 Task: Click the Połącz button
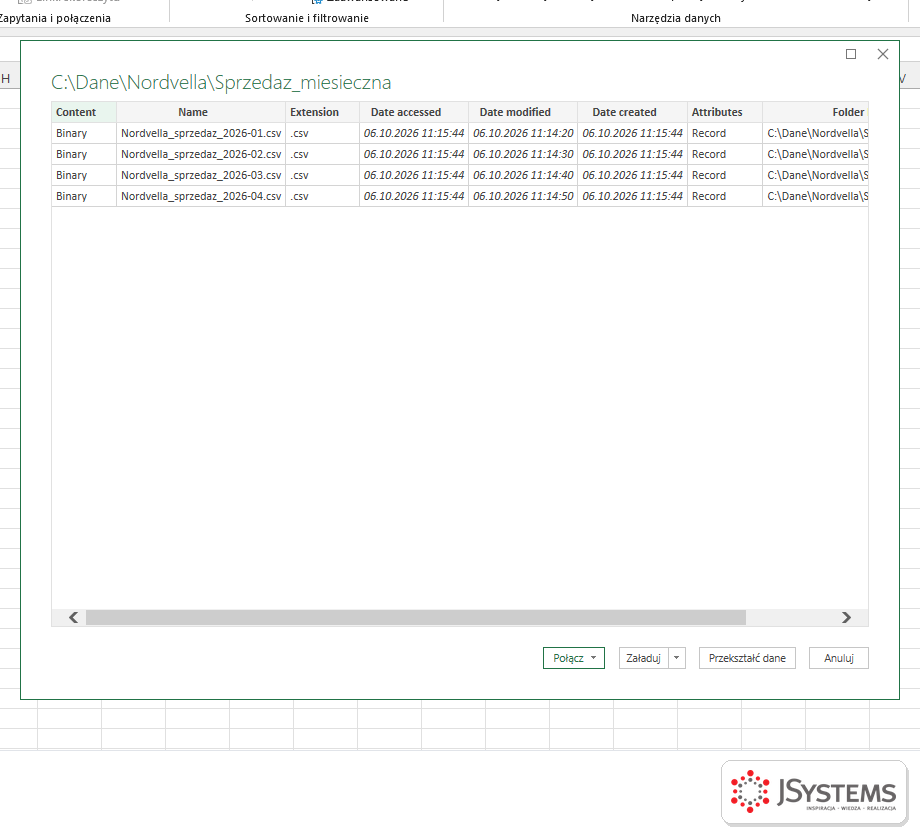coord(573,658)
